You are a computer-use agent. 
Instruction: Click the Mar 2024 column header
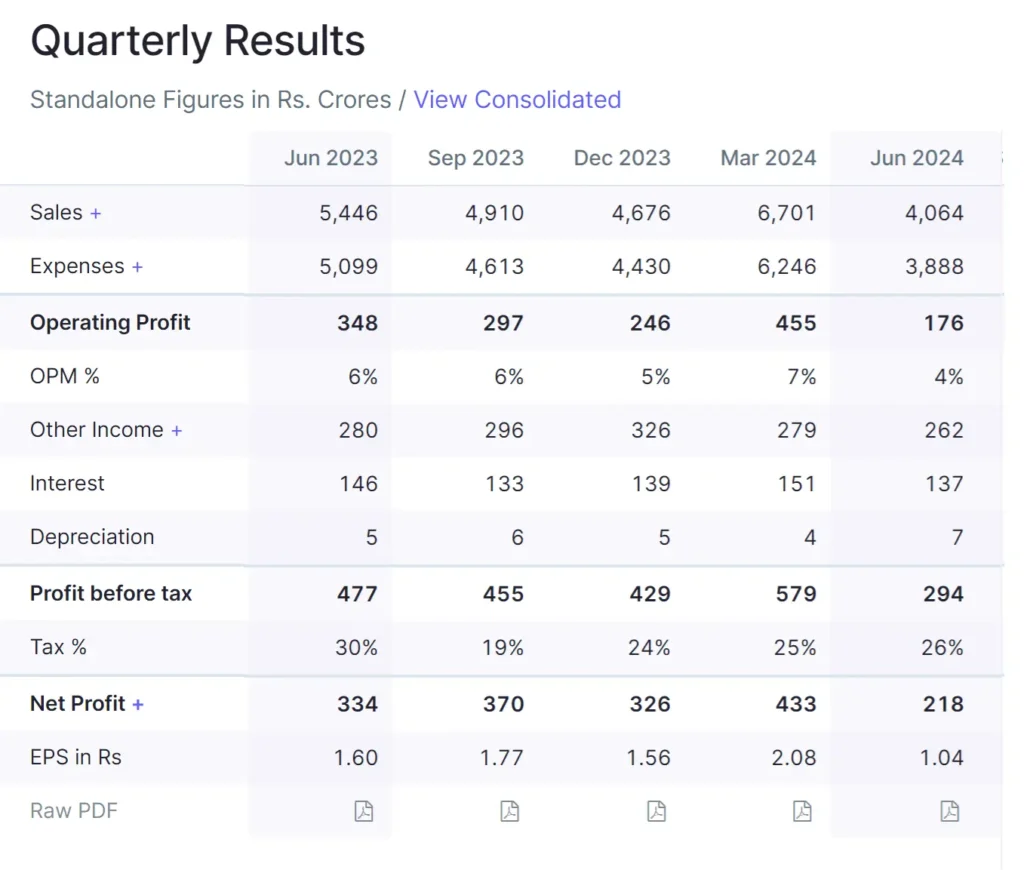coord(768,158)
